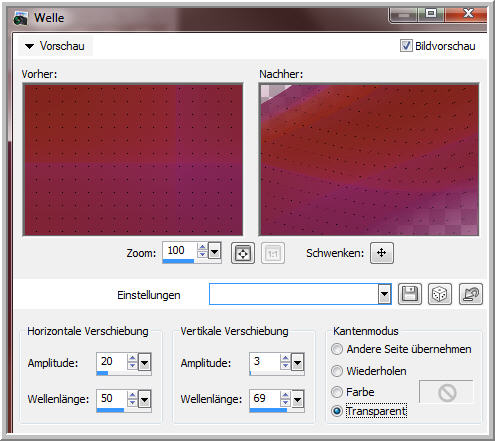Decrease vertical Amplitude with down arrow

[285, 366]
